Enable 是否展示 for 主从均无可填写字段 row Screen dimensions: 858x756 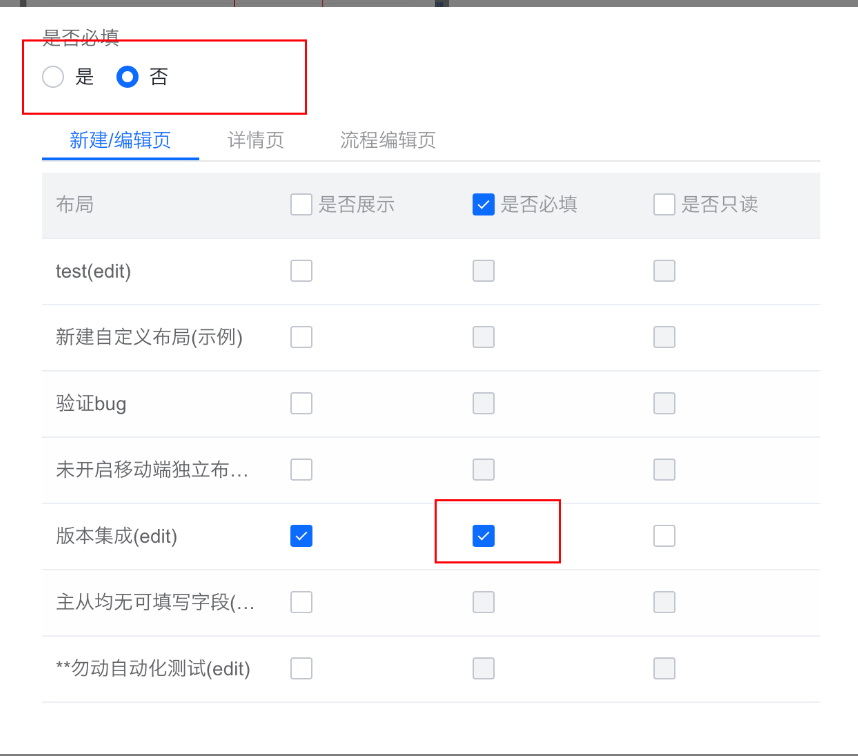pyautogui.click(x=302, y=602)
